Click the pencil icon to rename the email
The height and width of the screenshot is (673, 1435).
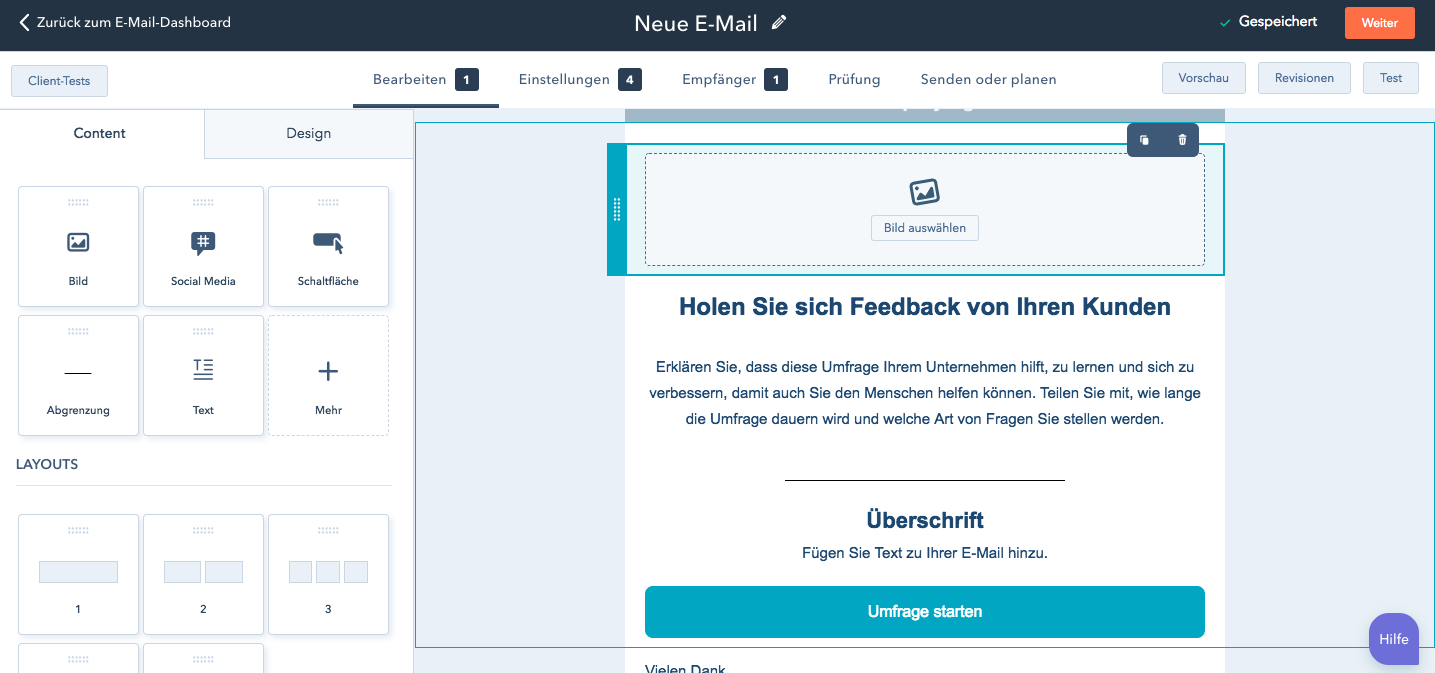(779, 23)
